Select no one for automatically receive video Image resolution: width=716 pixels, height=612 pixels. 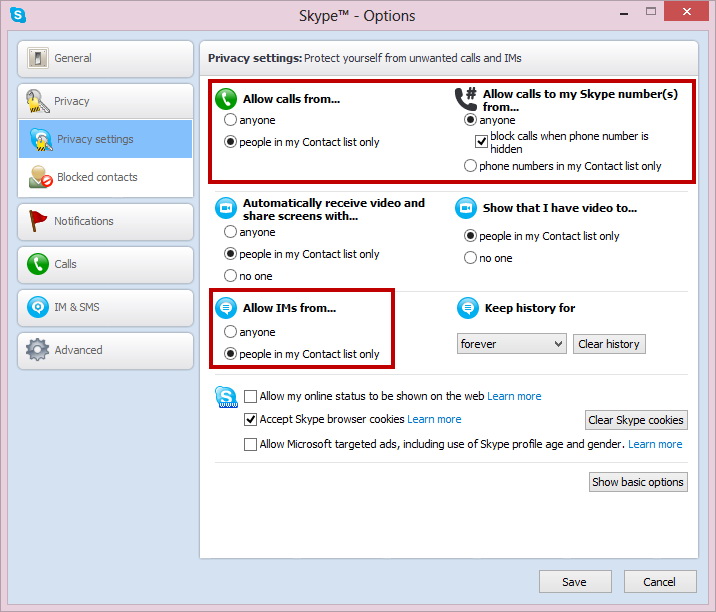click(230, 275)
